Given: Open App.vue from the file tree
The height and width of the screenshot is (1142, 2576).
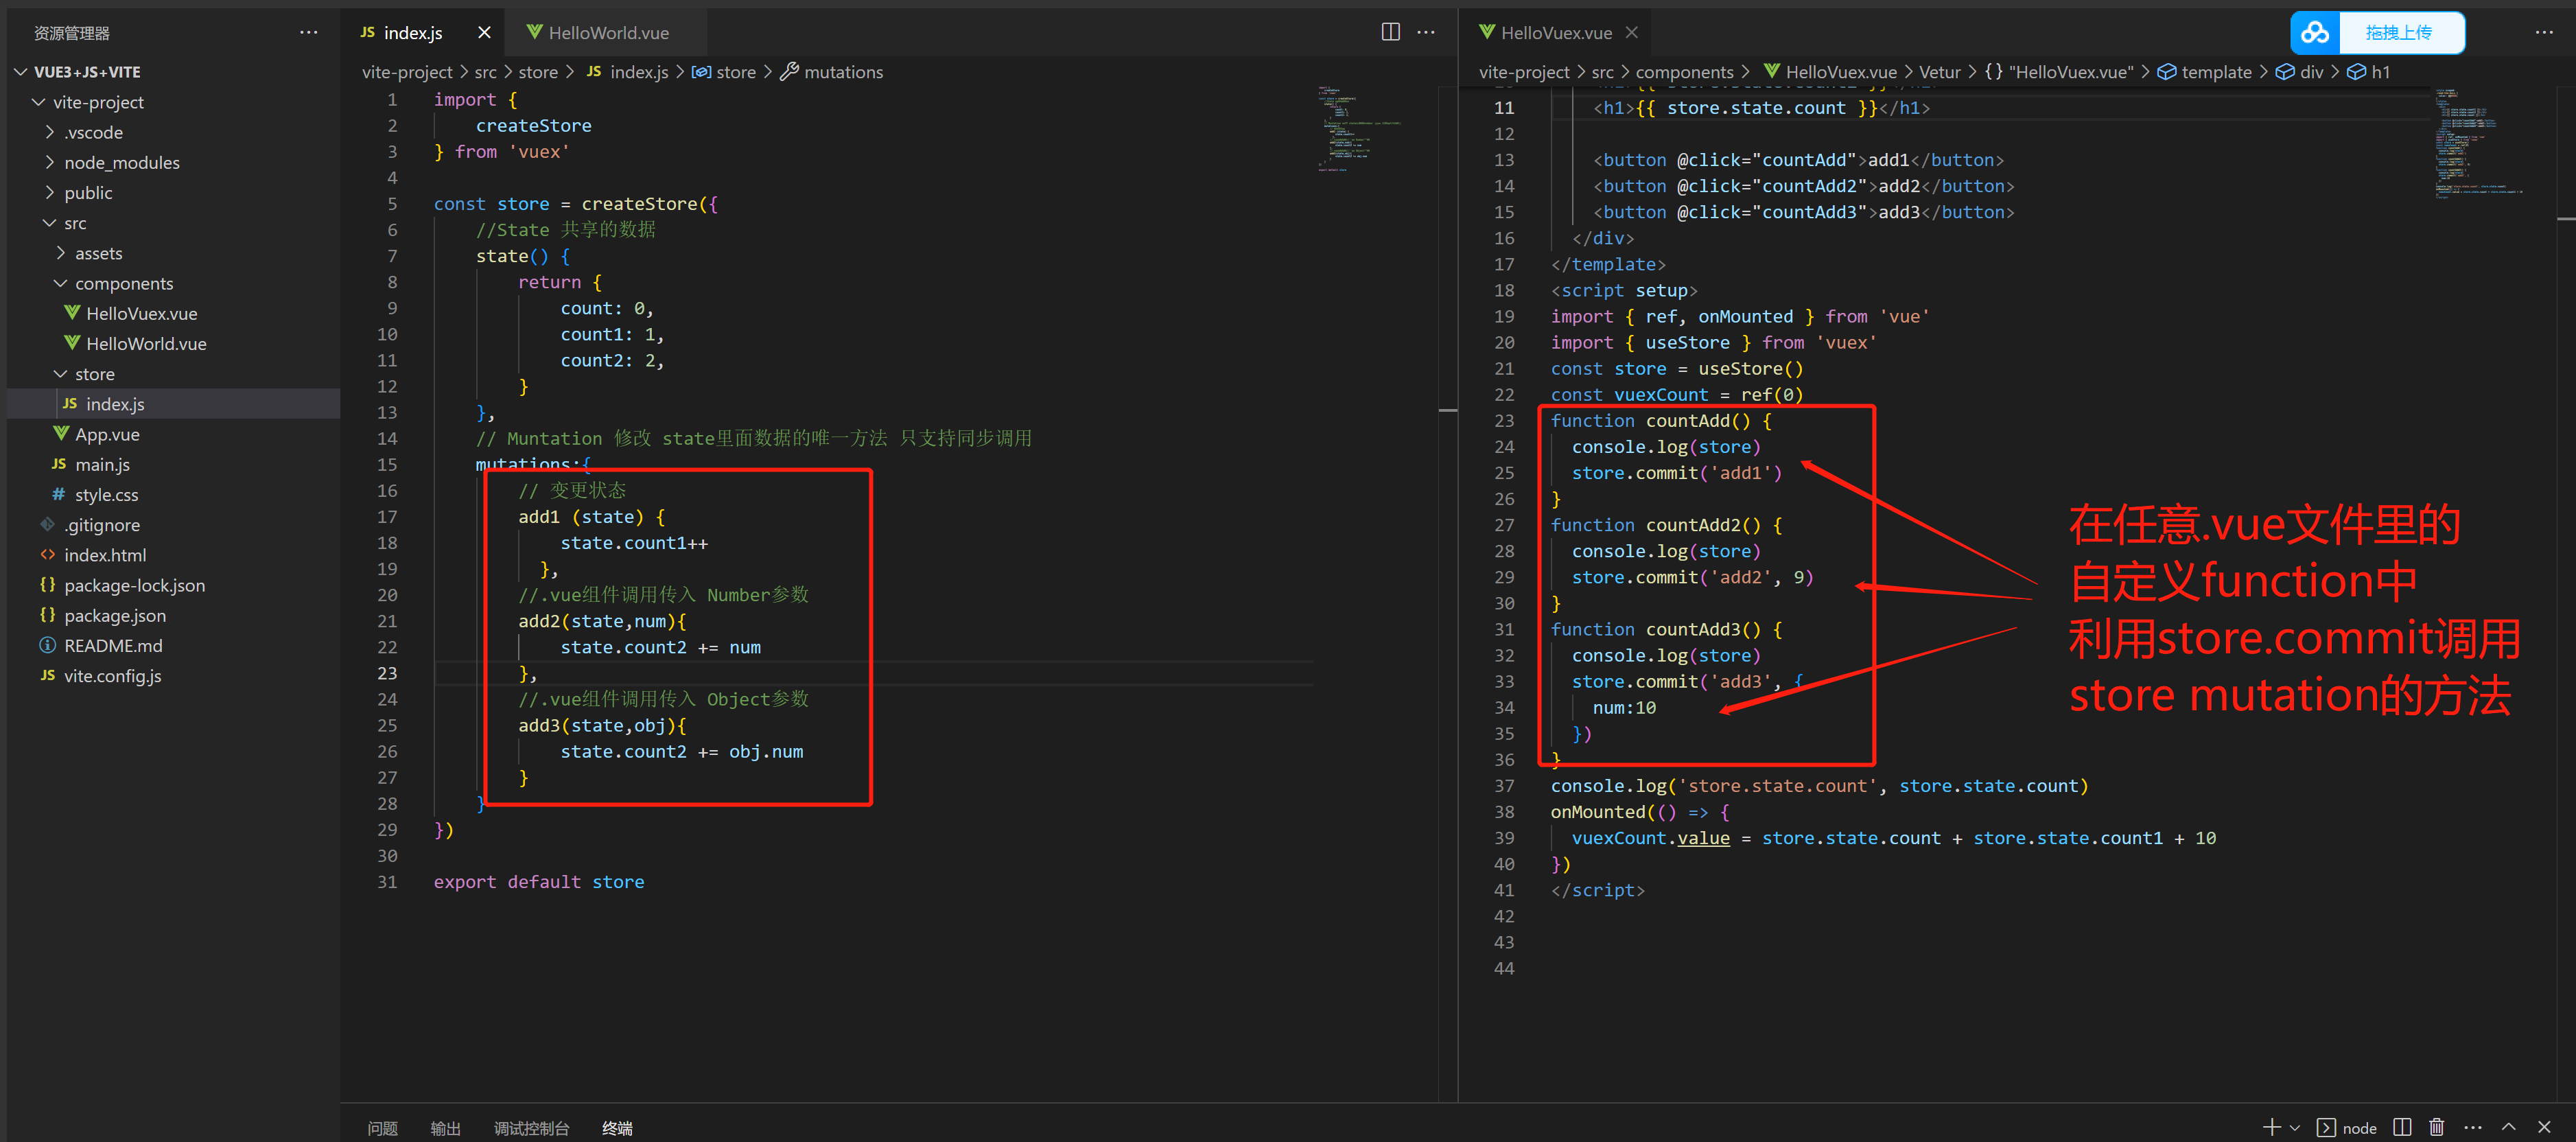Looking at the screenshot, I should pos(107,435).
